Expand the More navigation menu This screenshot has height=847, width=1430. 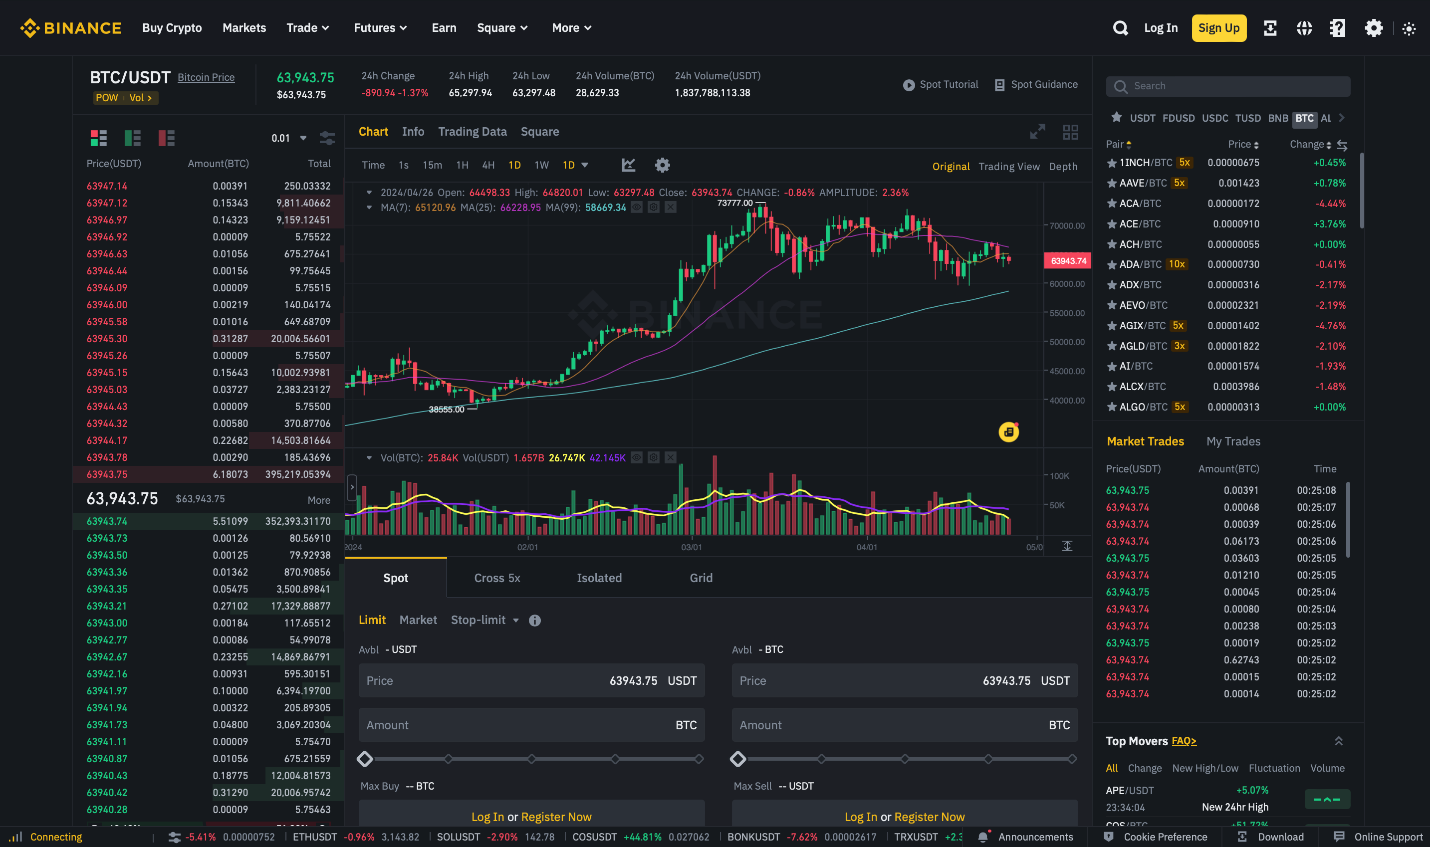[572, 28]
